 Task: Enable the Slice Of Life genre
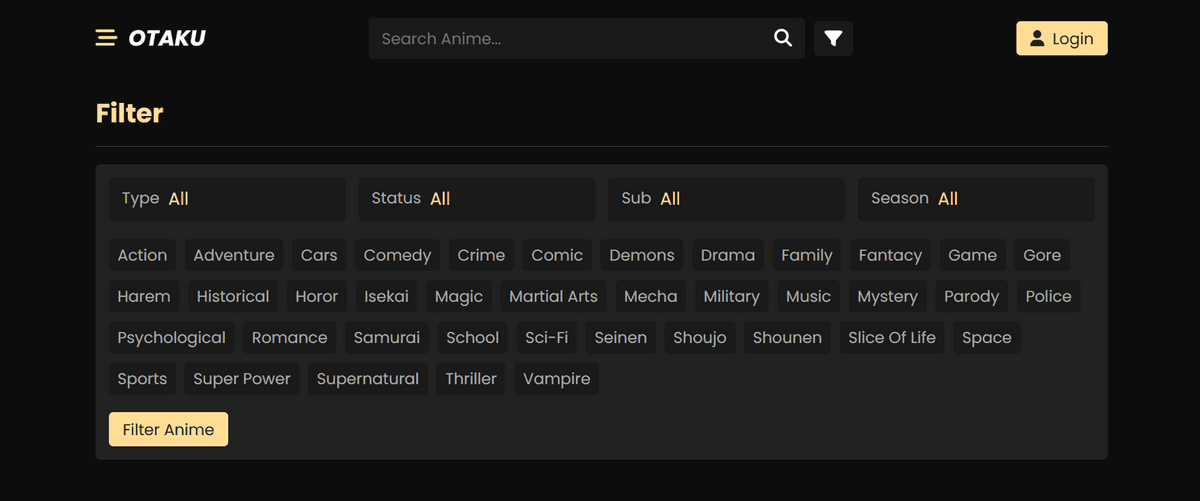[x=892, y=337]
